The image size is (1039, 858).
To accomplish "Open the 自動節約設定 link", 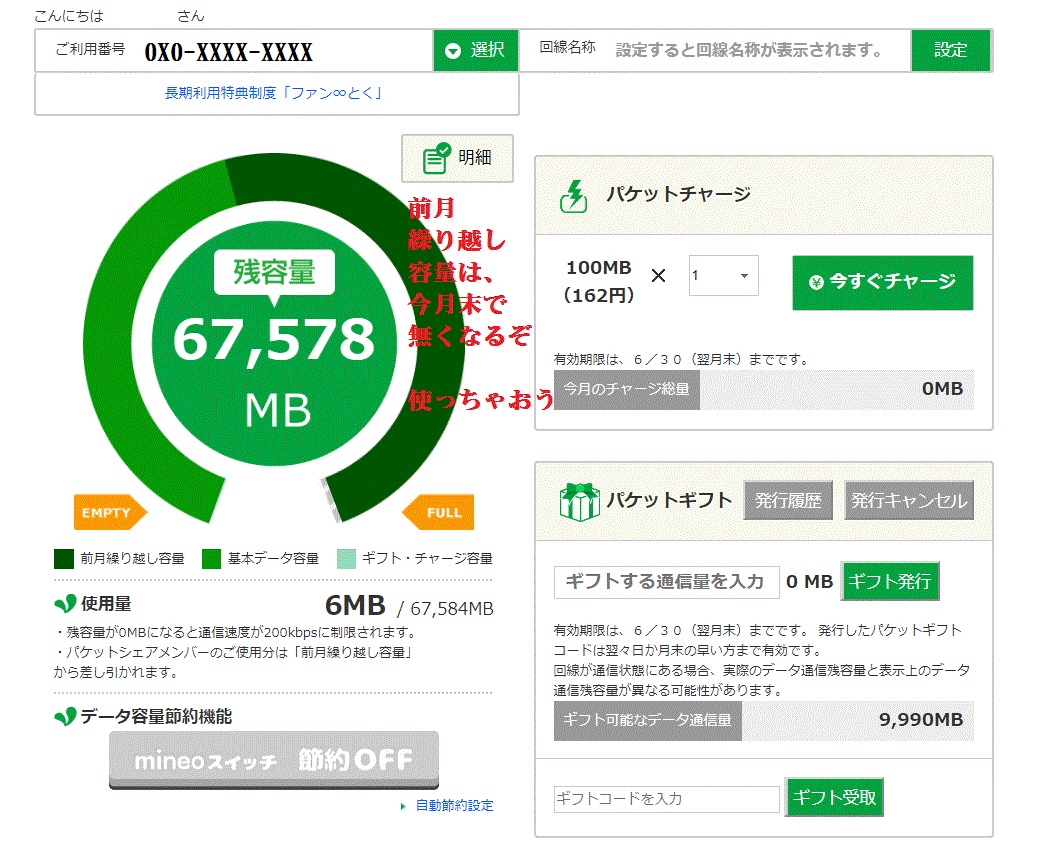I will (454, 806).
